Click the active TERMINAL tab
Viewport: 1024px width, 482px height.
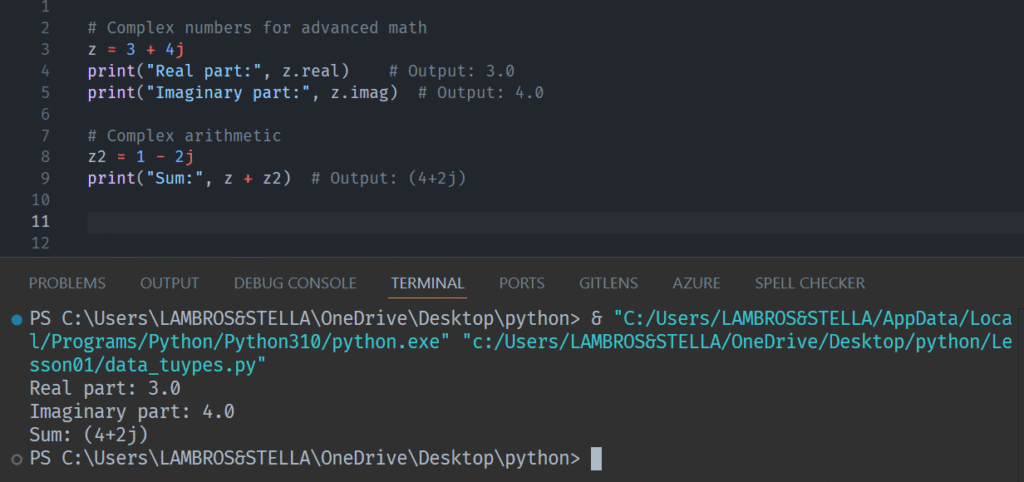pos(427,283)
